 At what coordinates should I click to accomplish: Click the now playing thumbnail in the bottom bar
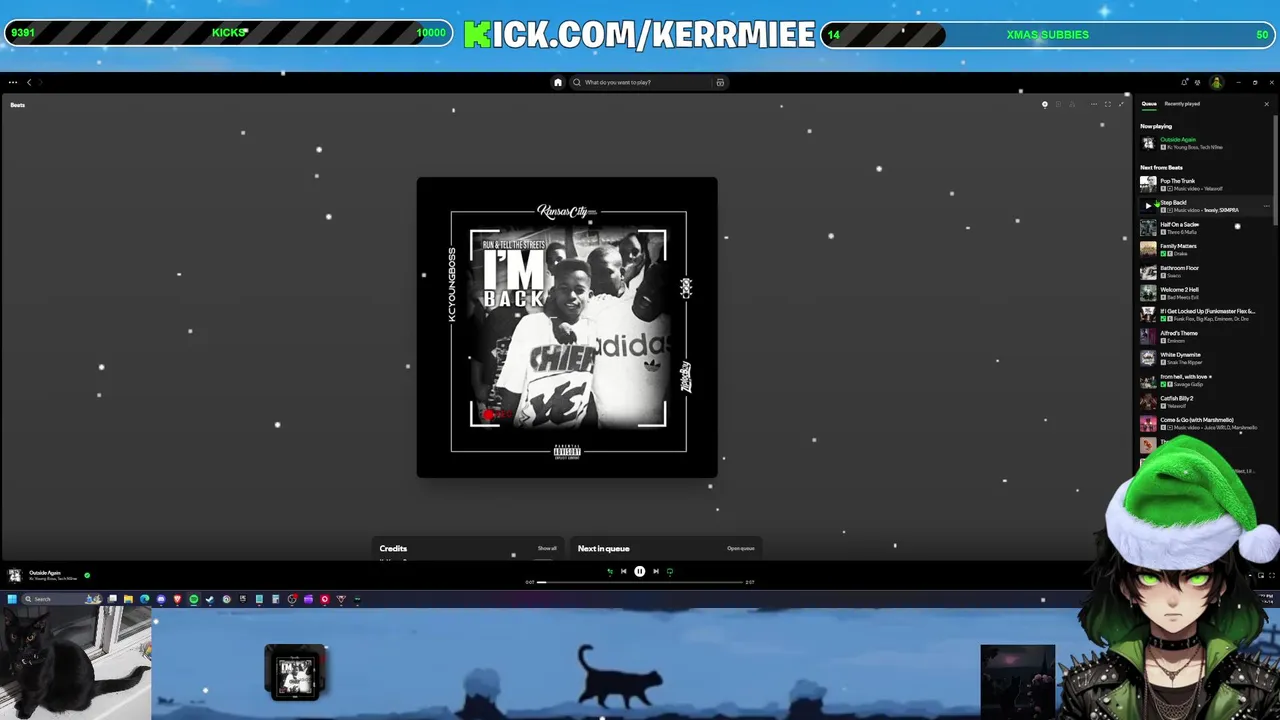tap(15, 575)
